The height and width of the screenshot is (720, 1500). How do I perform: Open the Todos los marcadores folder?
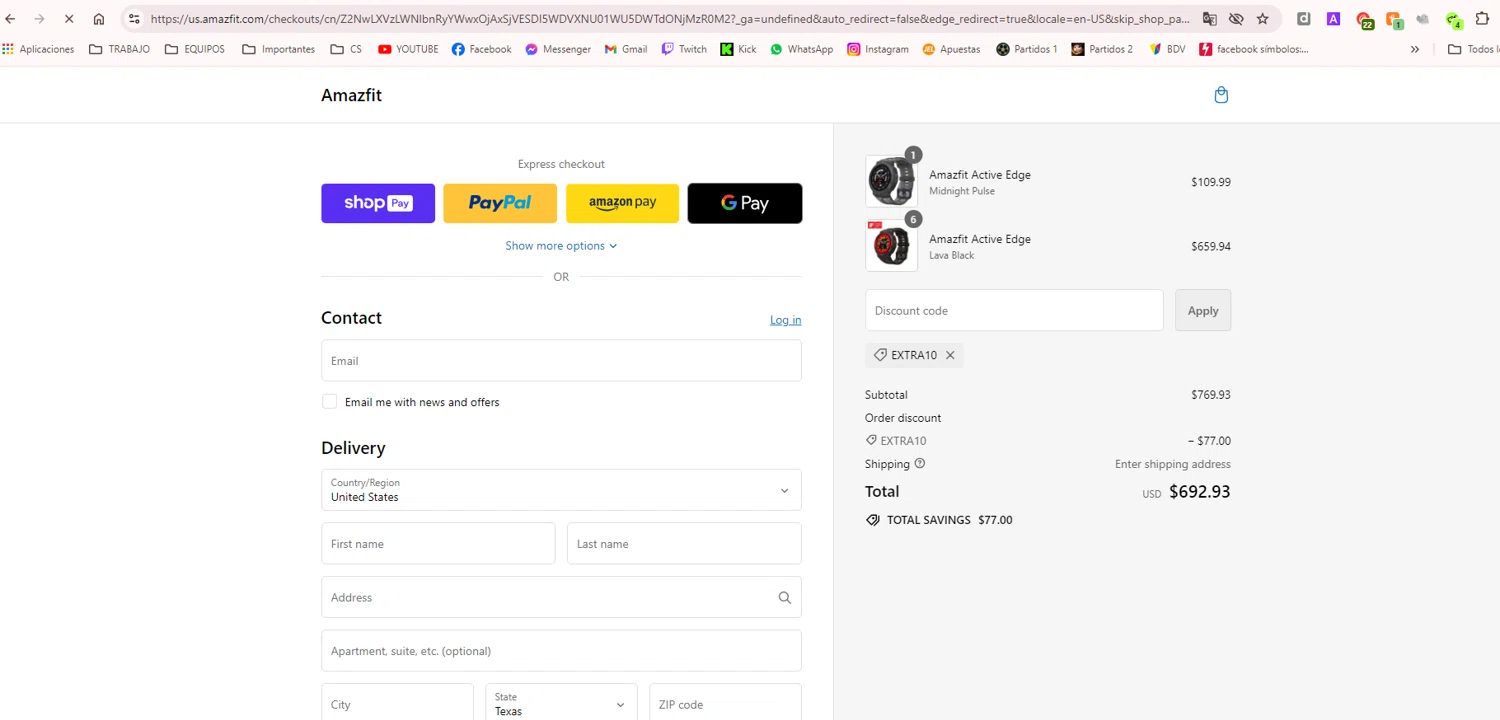click(1473, 49)
